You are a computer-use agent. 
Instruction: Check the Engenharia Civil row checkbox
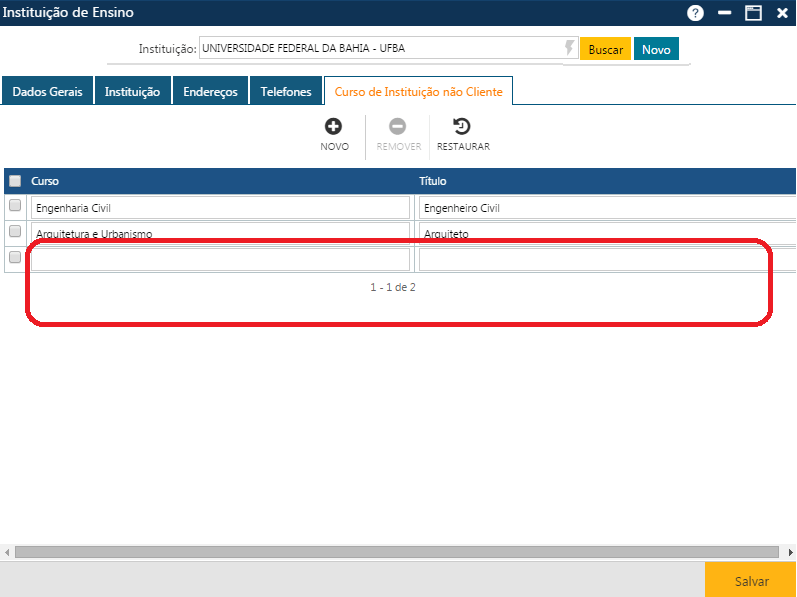(15, 205)
